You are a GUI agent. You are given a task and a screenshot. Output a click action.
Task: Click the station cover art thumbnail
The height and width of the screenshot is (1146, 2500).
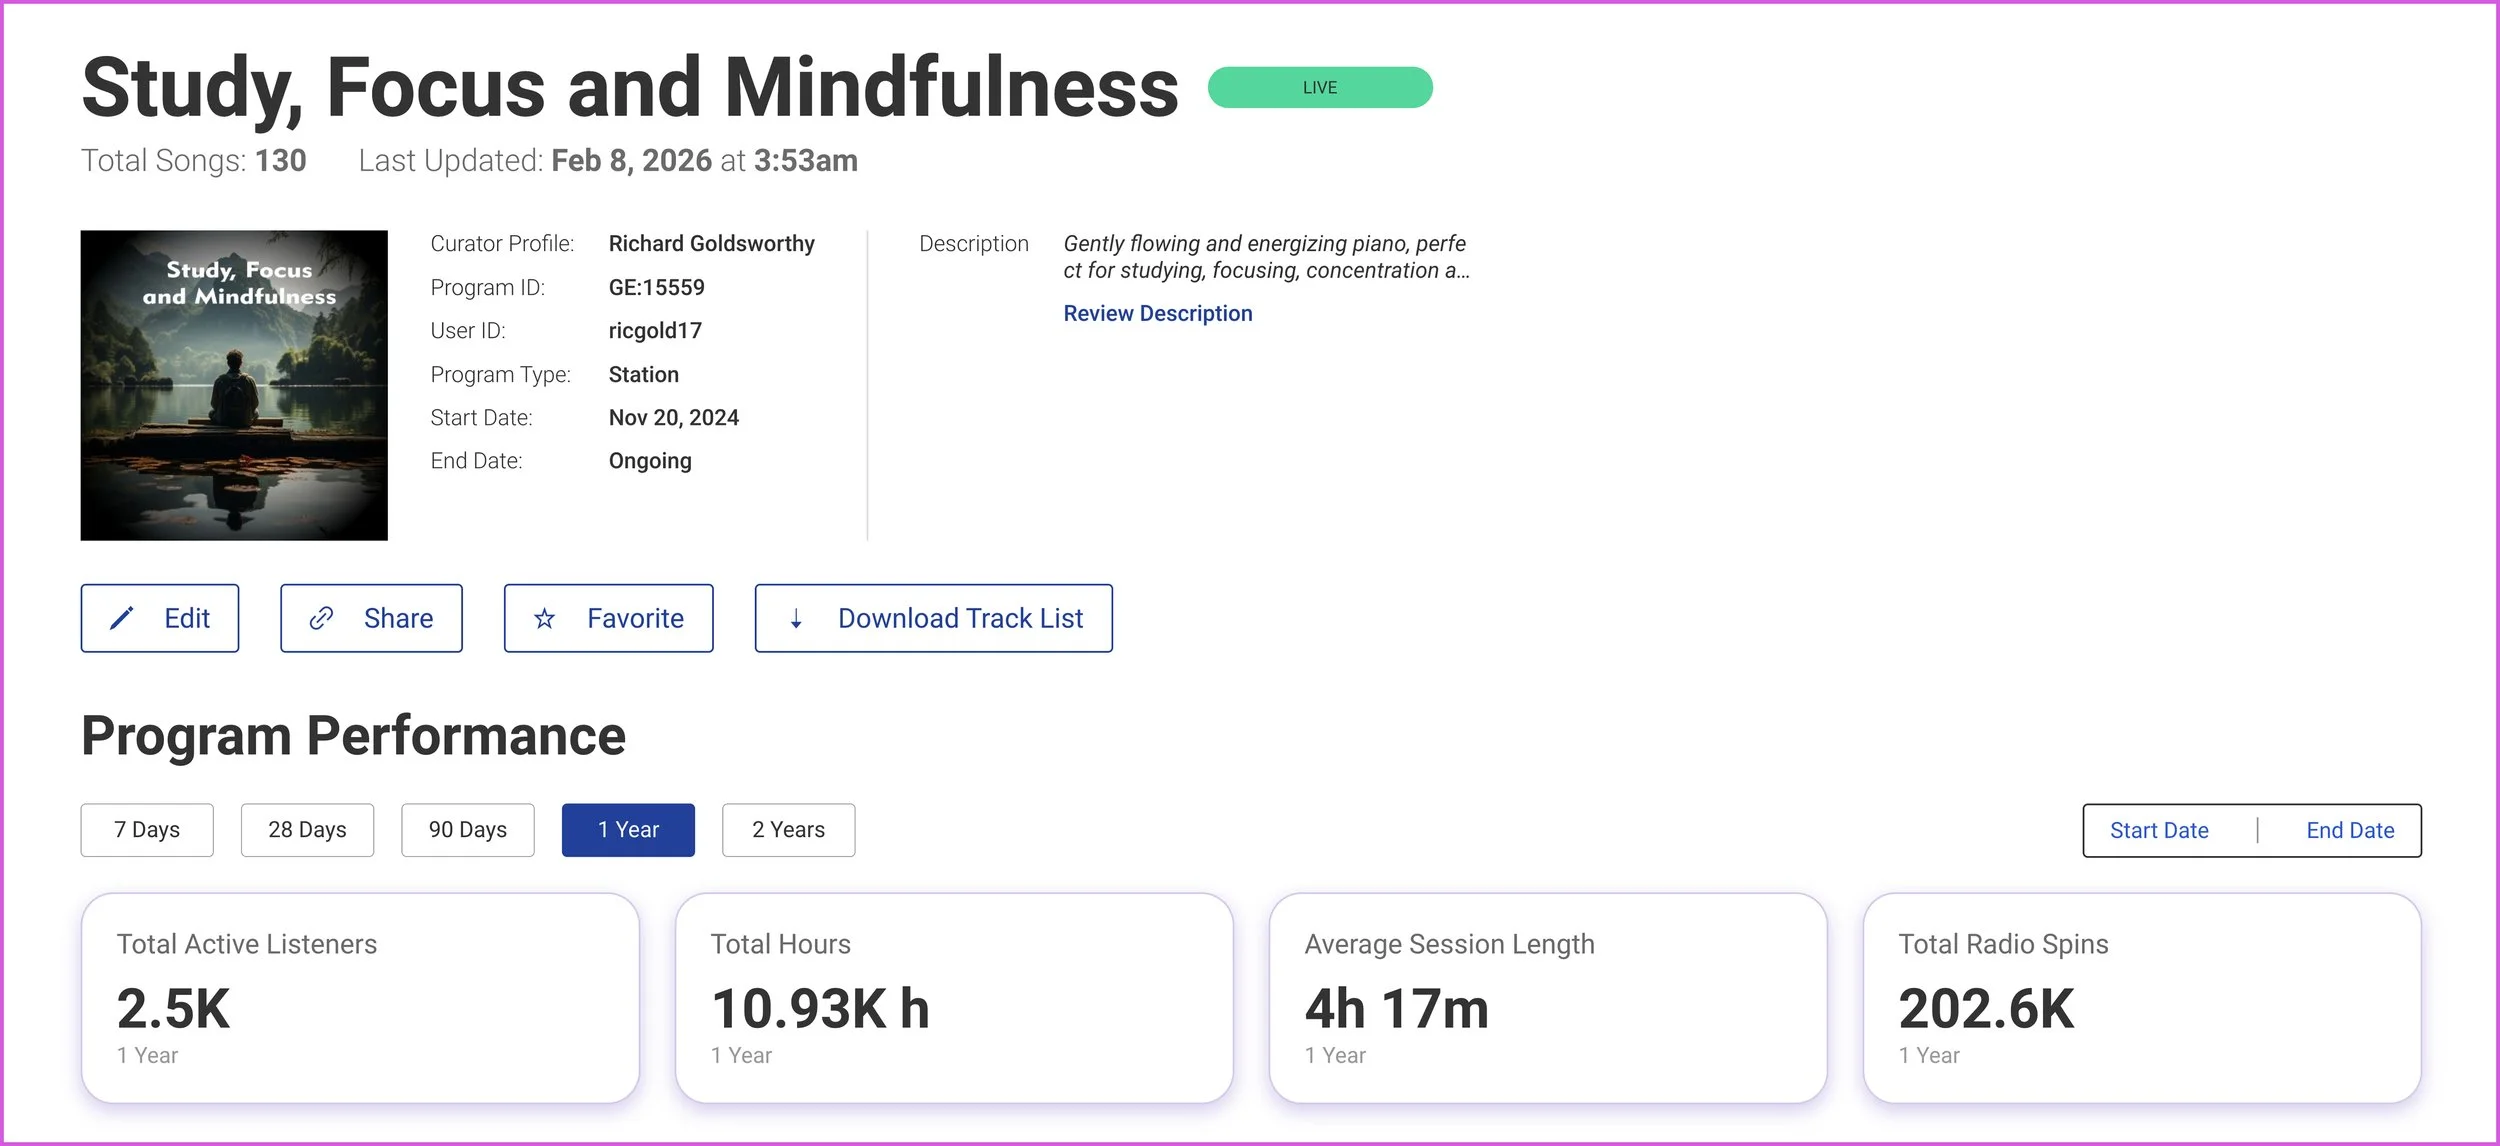tap(234, 385)
